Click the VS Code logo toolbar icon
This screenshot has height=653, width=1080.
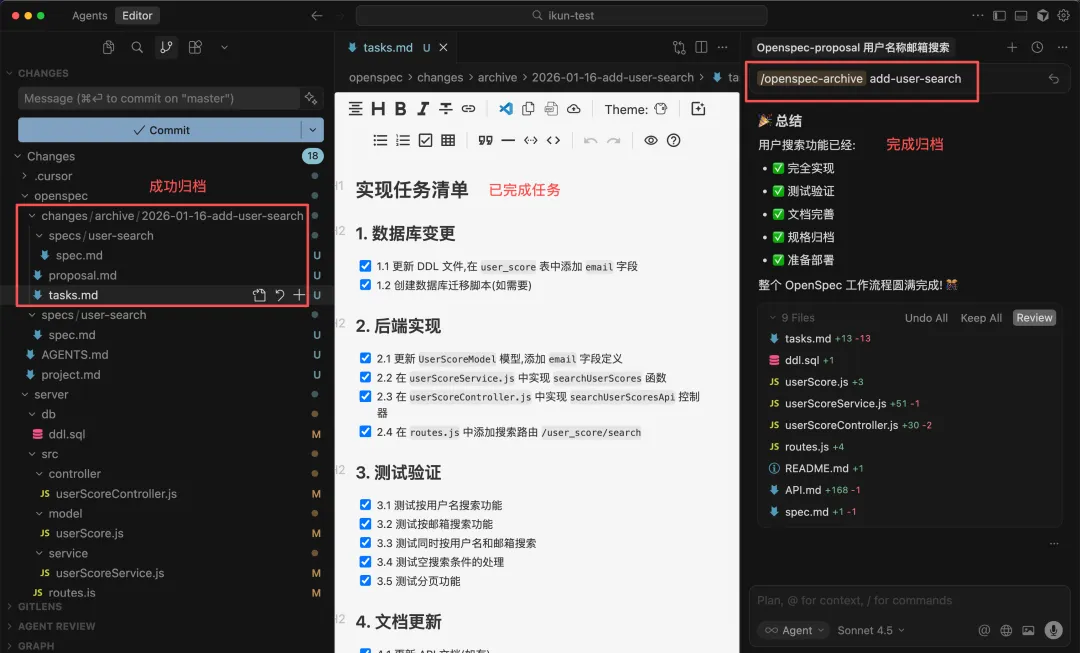click(506, 109)
